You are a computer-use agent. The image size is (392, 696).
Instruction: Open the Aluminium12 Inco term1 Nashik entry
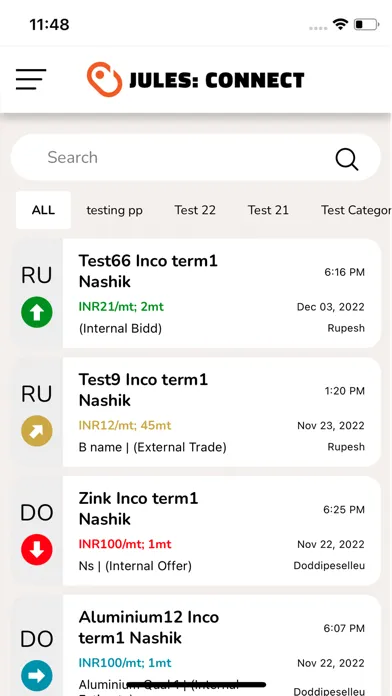point(222,645)
